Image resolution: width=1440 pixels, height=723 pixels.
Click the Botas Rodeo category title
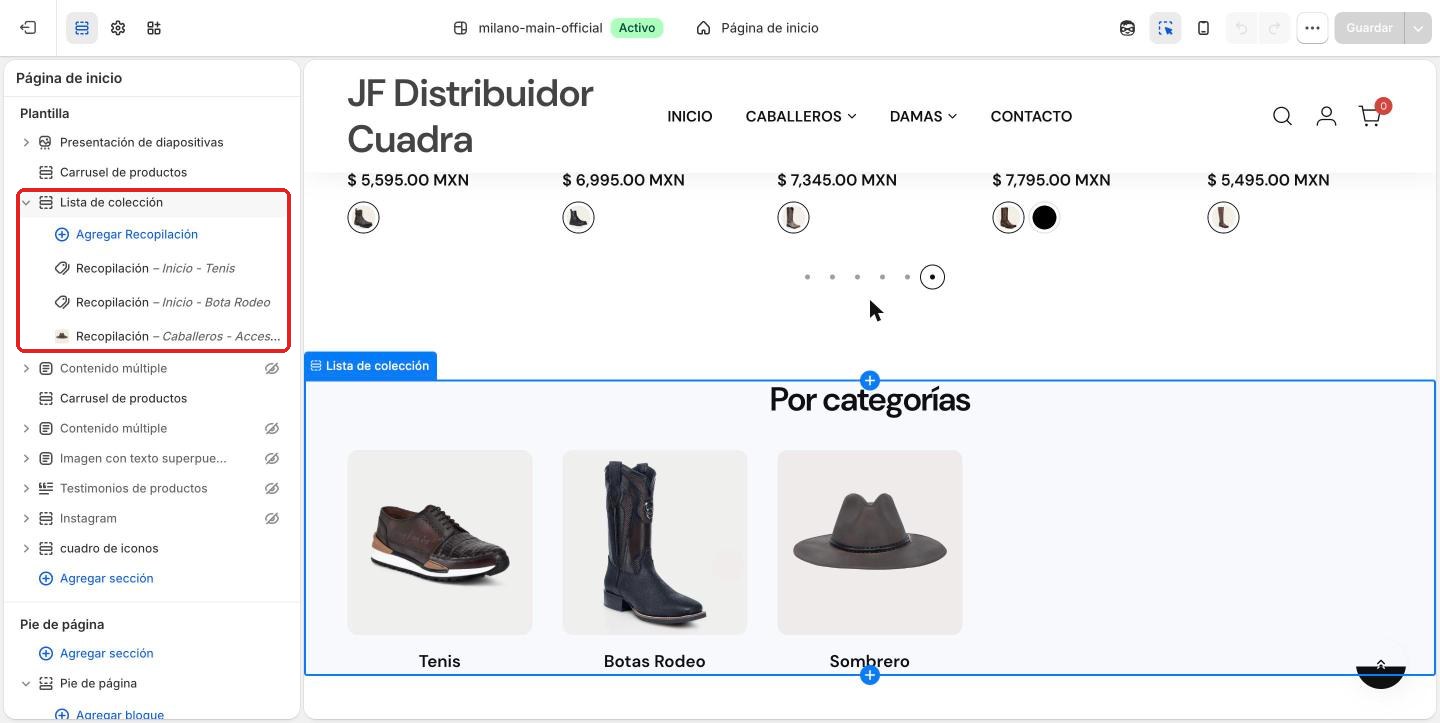click(655, 661)
